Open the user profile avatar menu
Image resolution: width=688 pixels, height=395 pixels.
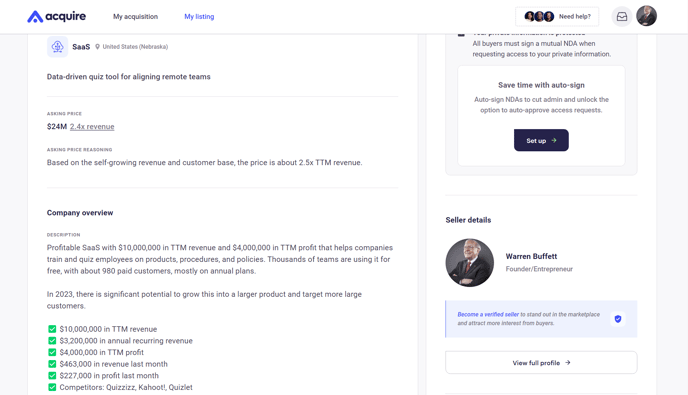(646, 16)
